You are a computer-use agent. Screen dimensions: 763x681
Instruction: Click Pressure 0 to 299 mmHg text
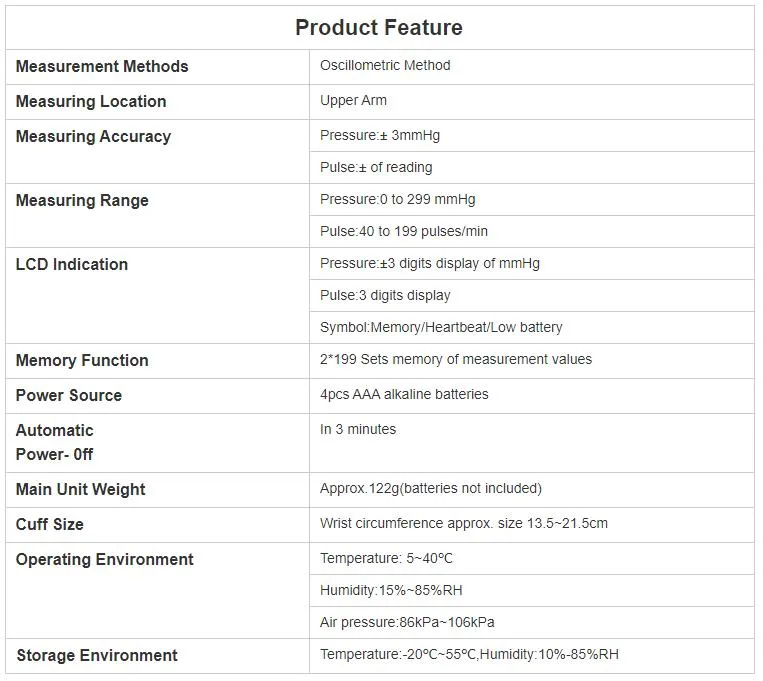point(398,200)
